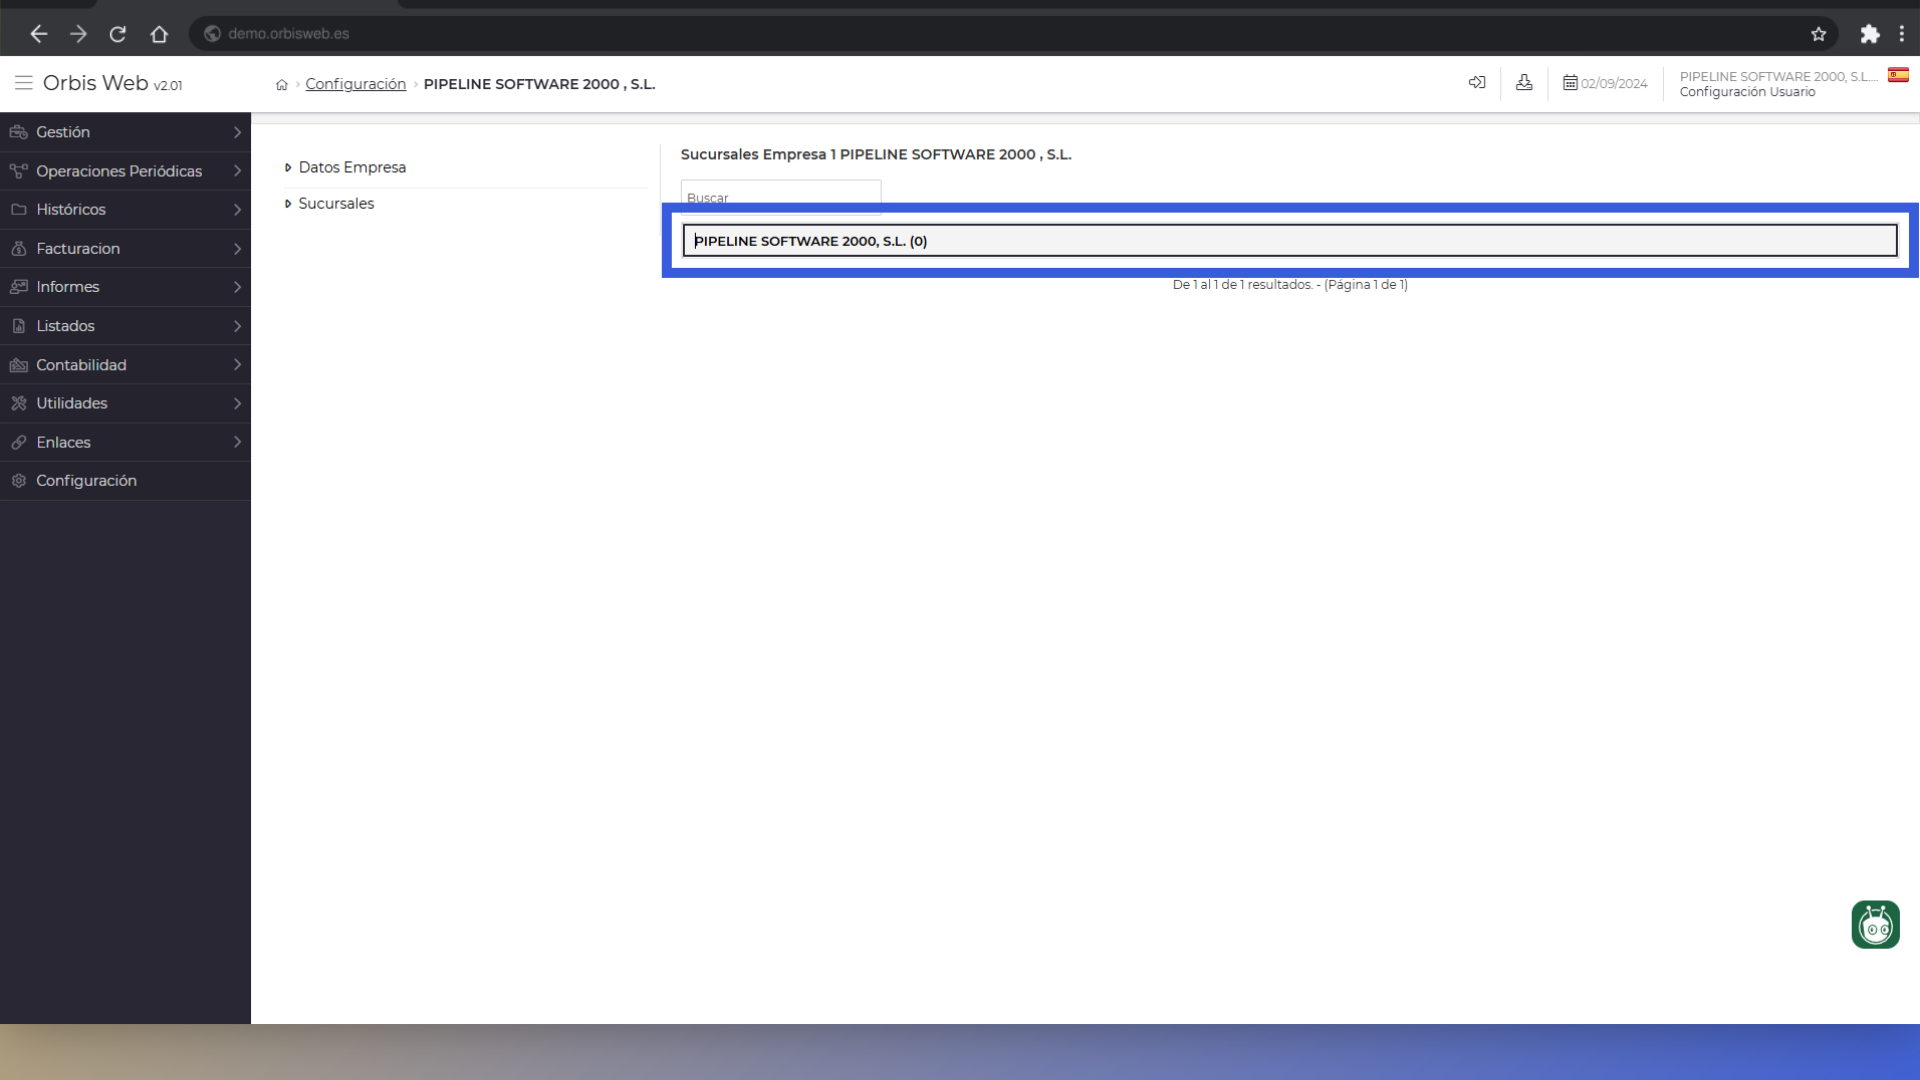
Task: Click the Informes sidebar icon
Action: tap(18, 287)
